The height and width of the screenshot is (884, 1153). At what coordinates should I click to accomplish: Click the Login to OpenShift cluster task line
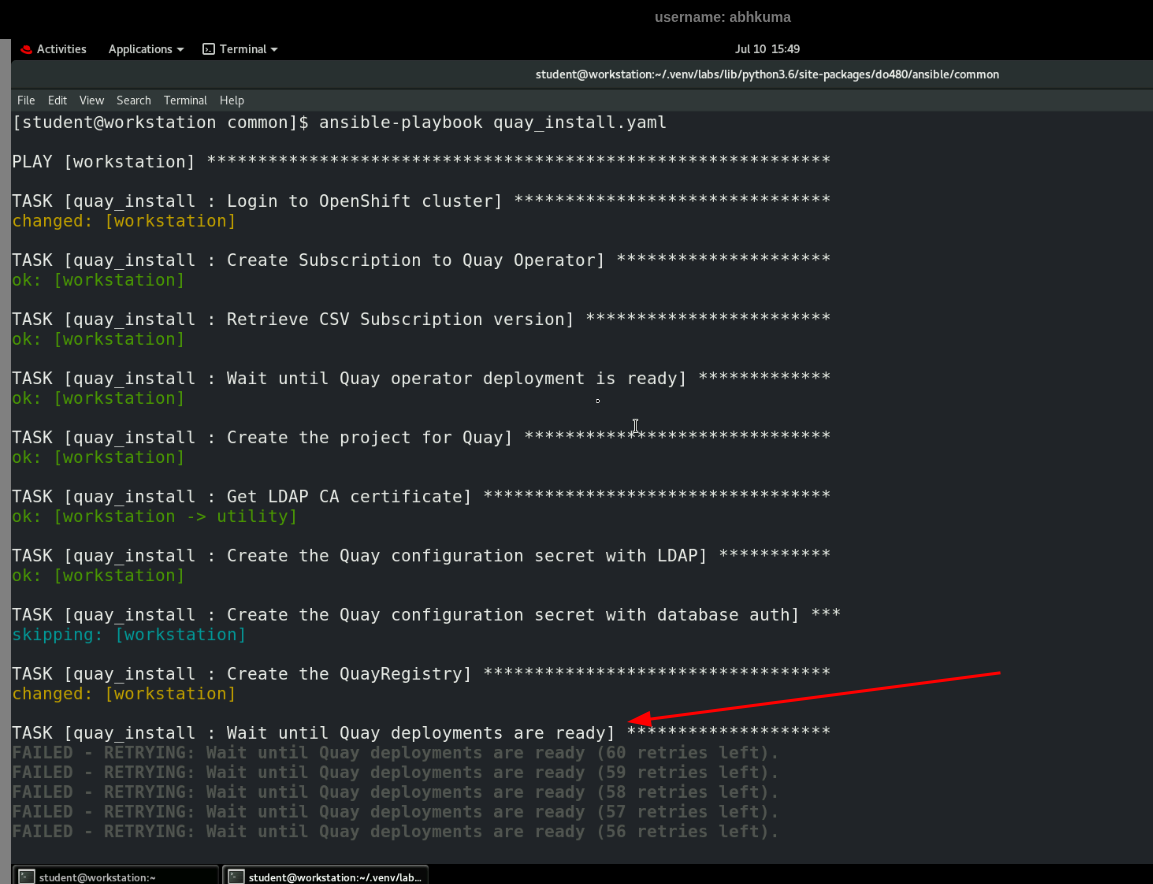click(x=421, y=202)
